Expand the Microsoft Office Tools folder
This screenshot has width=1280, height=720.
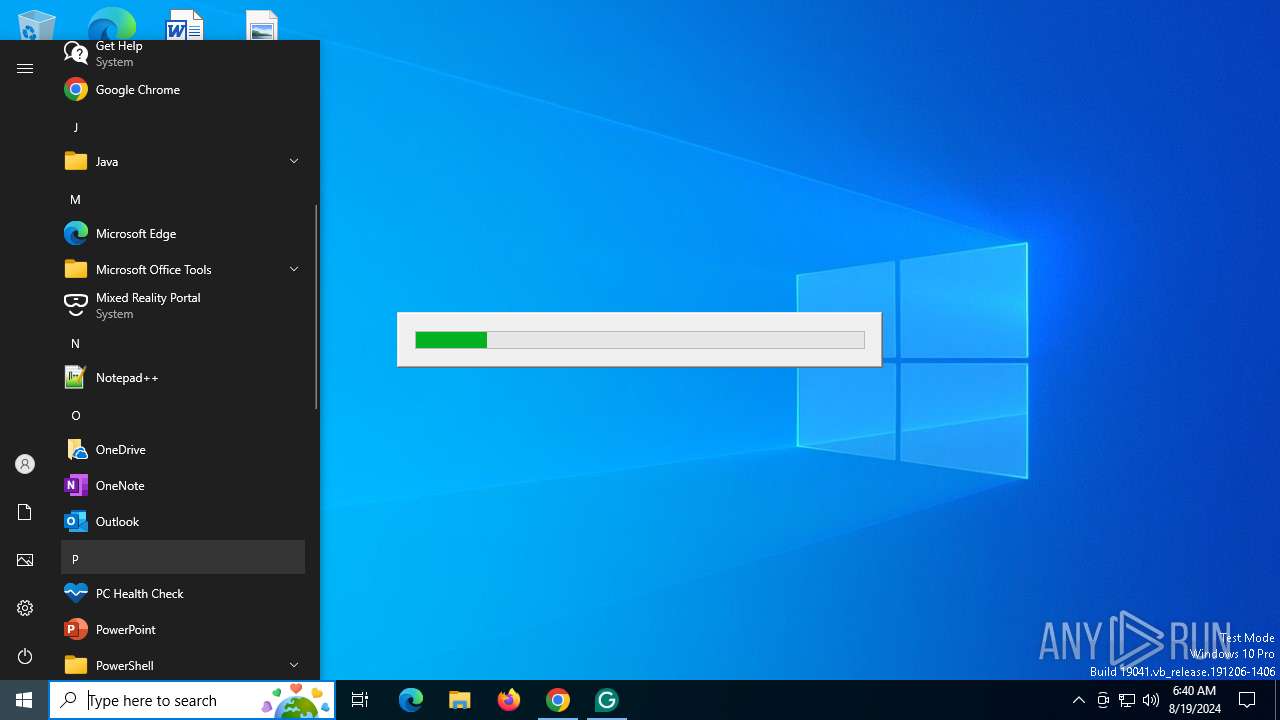click(x=183, y=269)
